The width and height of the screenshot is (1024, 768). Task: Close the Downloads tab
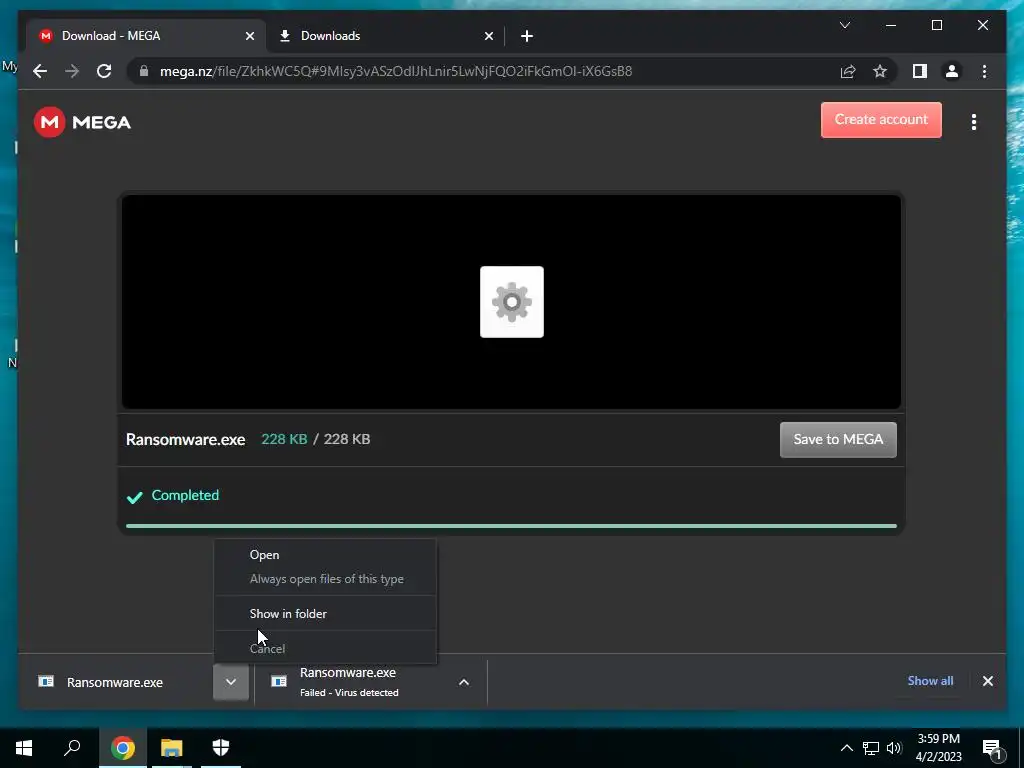point(488,36)
